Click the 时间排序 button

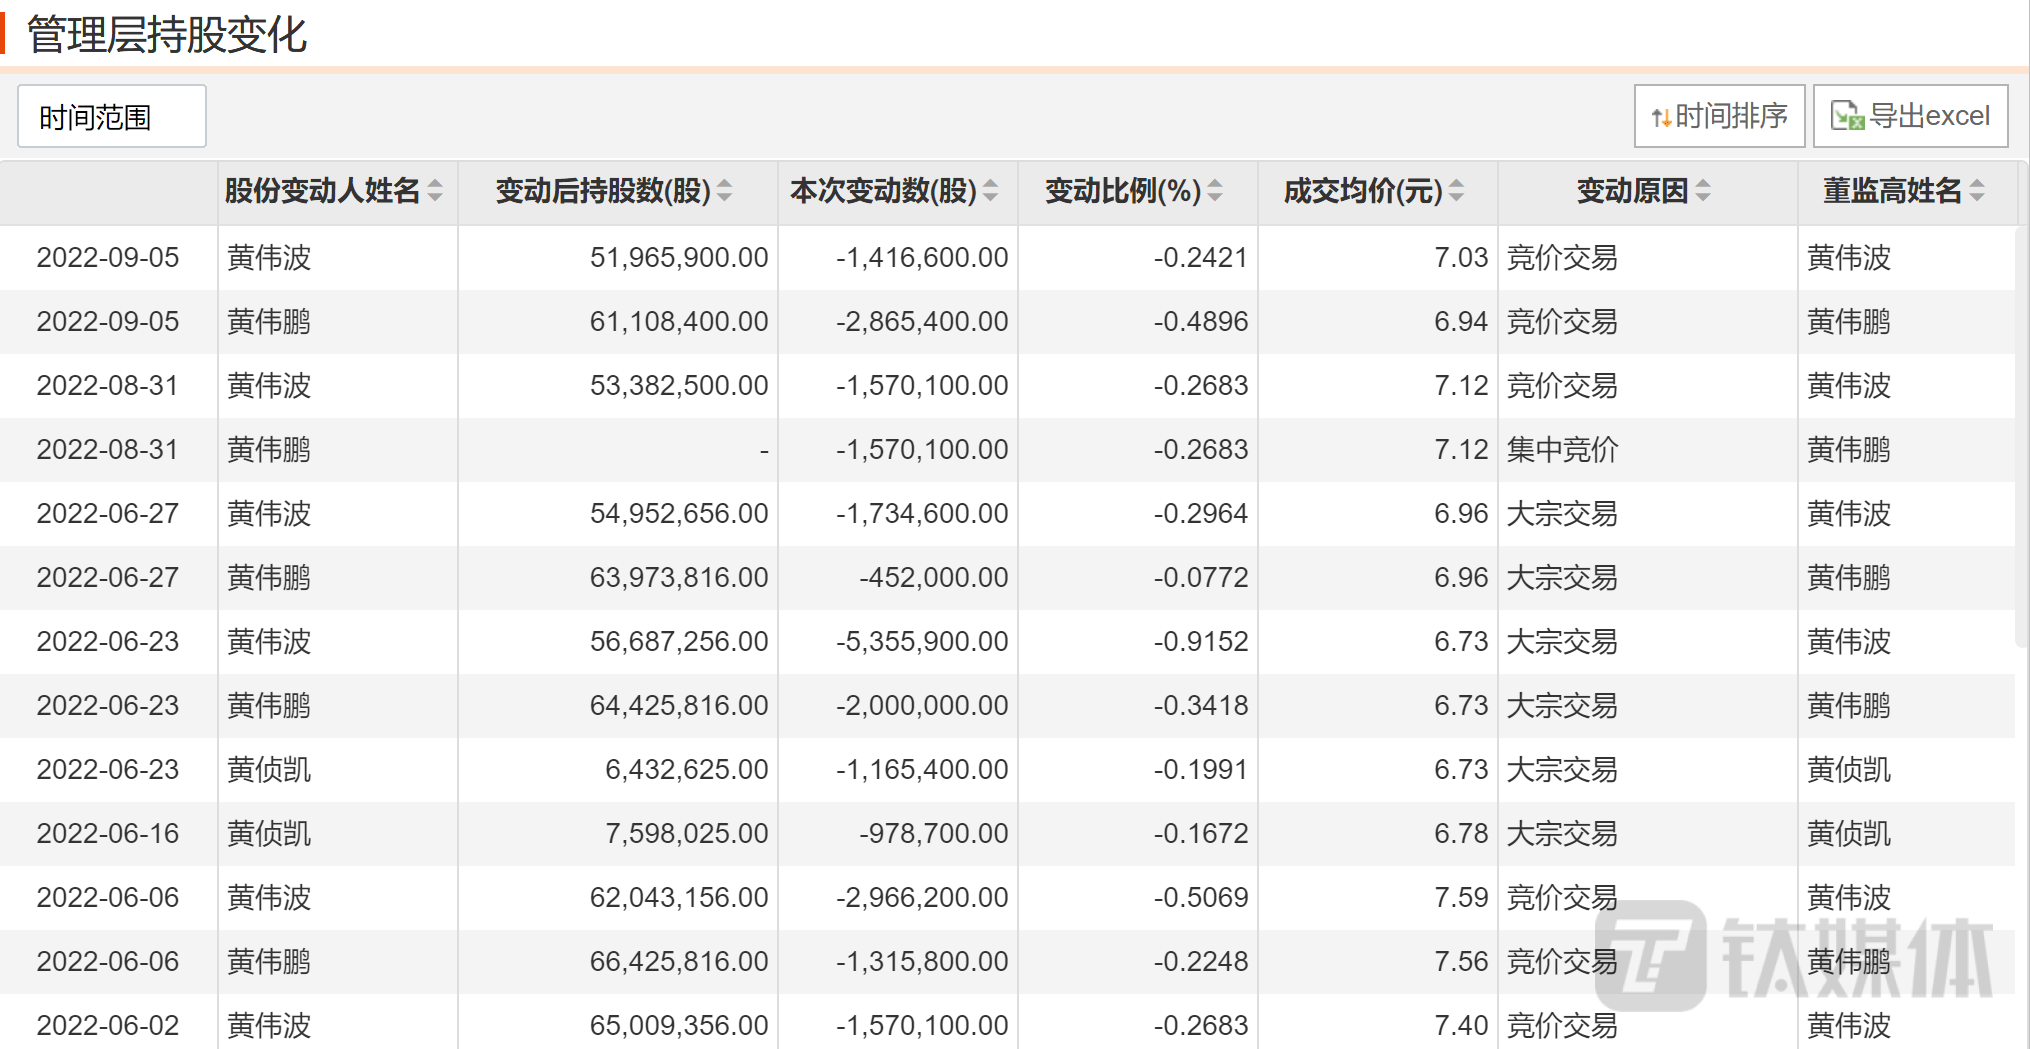(x=1718, y=115)
